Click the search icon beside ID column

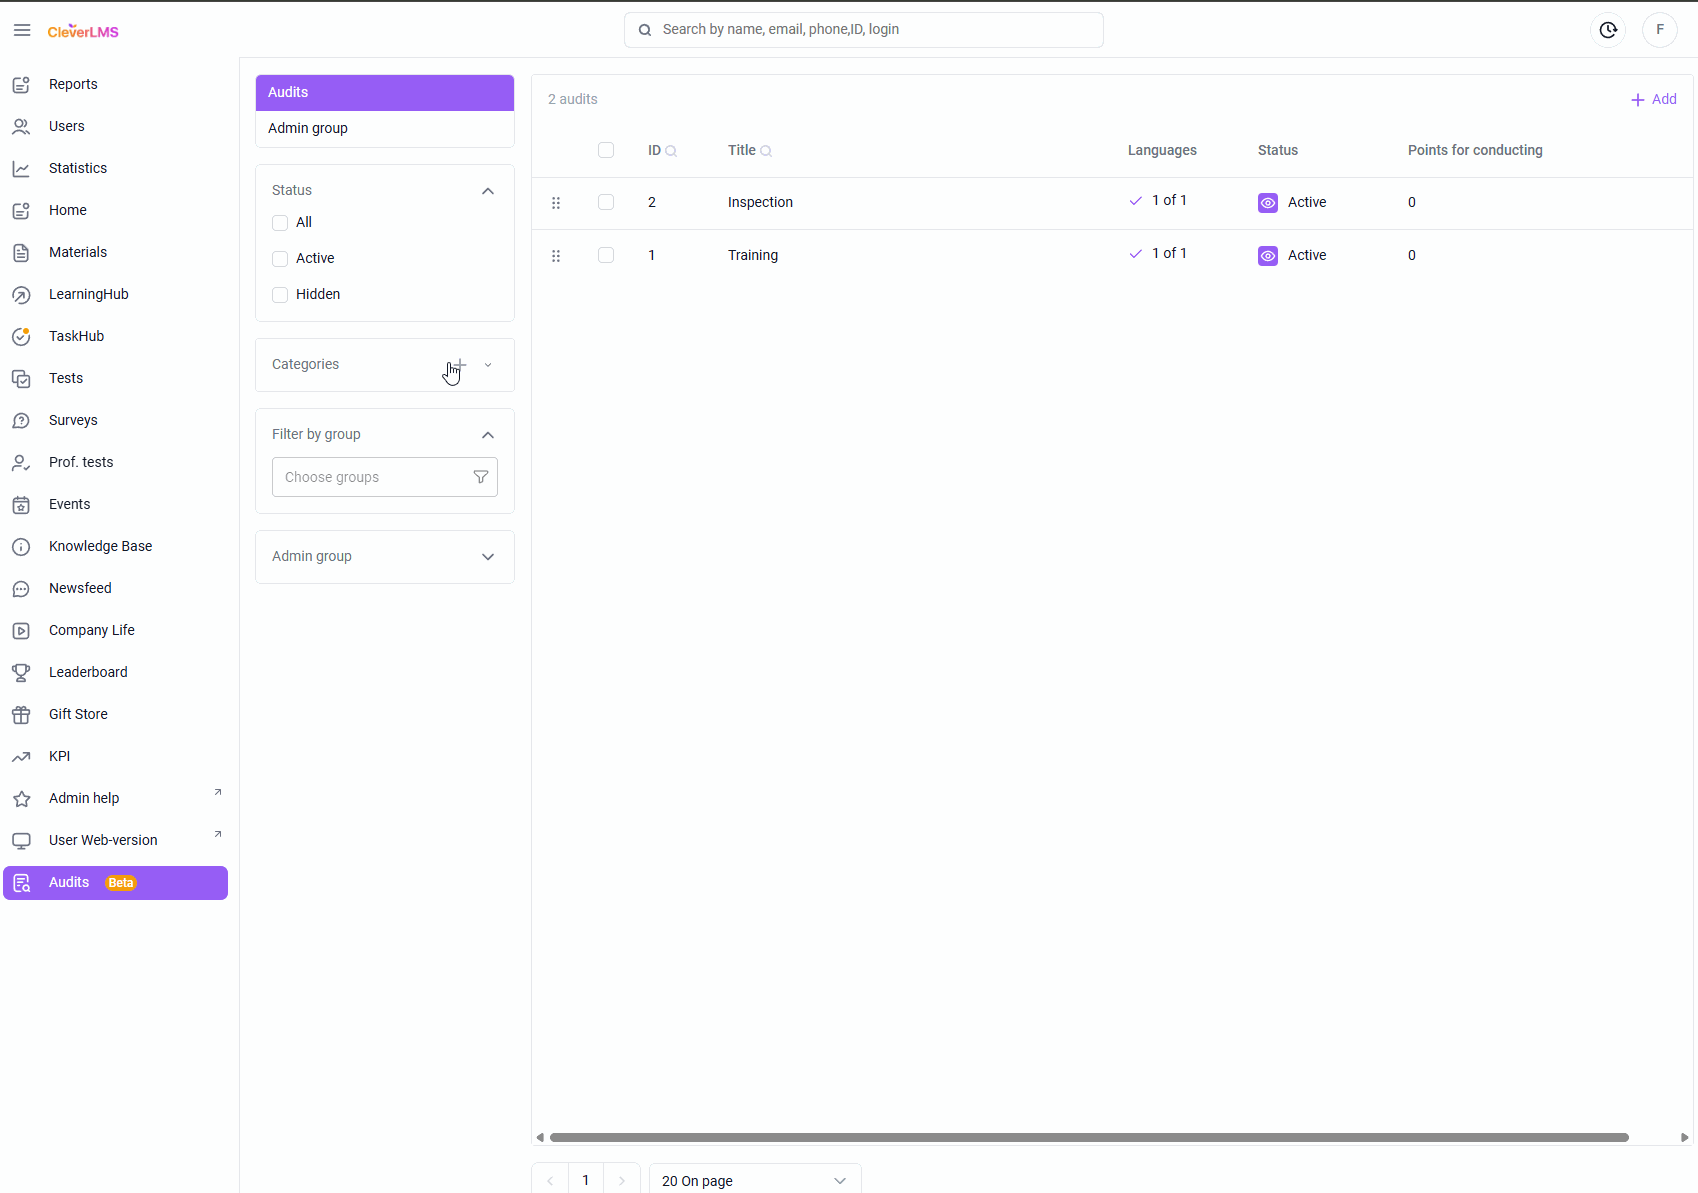[x=671, y=151]
